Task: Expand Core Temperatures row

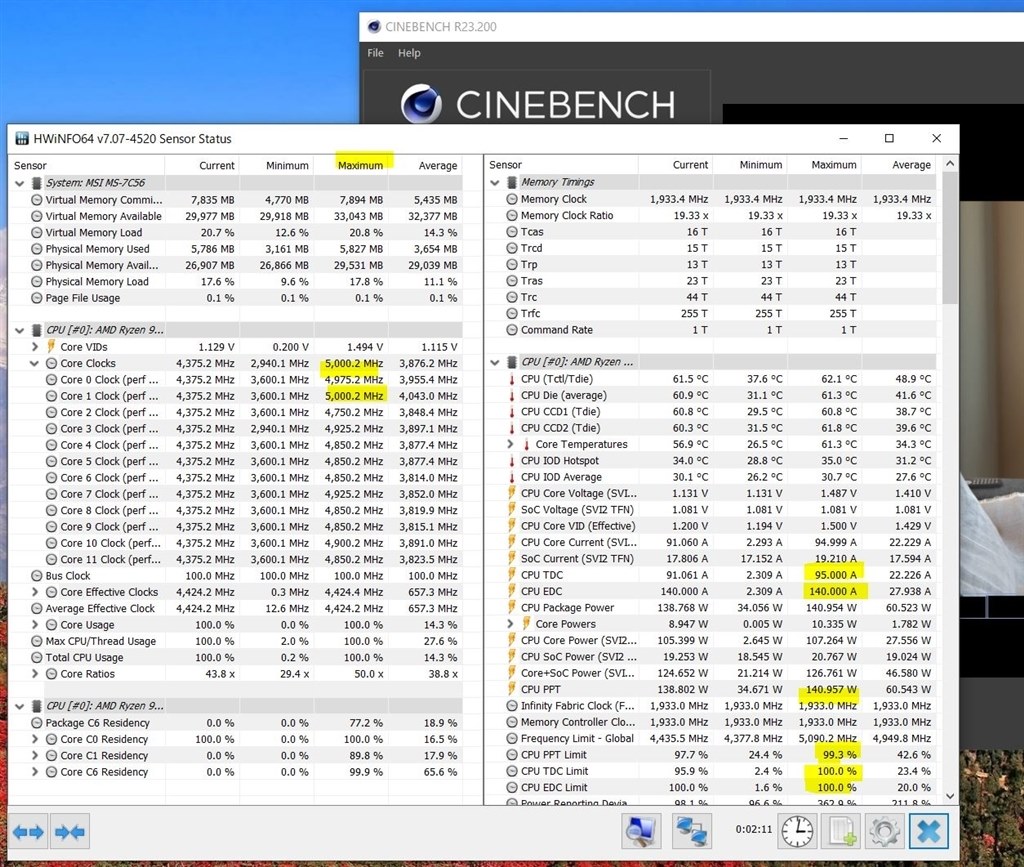Action: (511, 444)
